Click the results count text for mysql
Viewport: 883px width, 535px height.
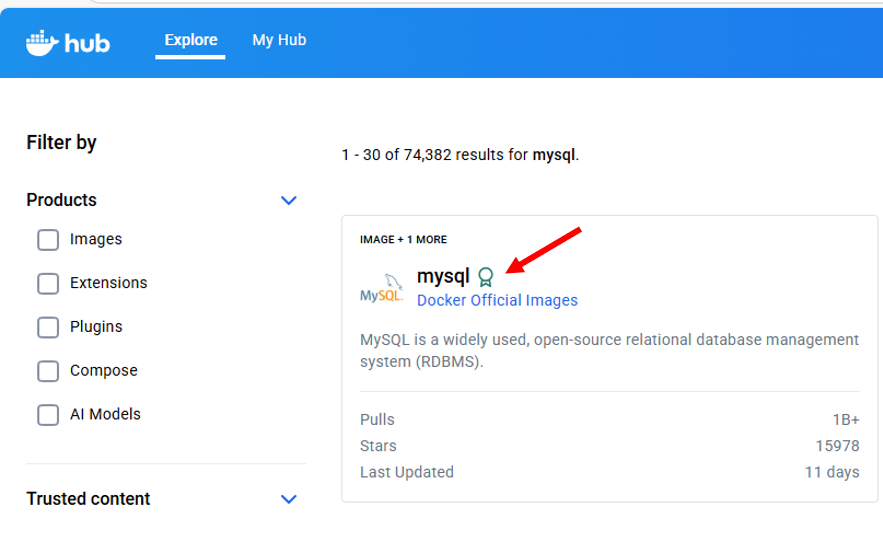[460, 155]
